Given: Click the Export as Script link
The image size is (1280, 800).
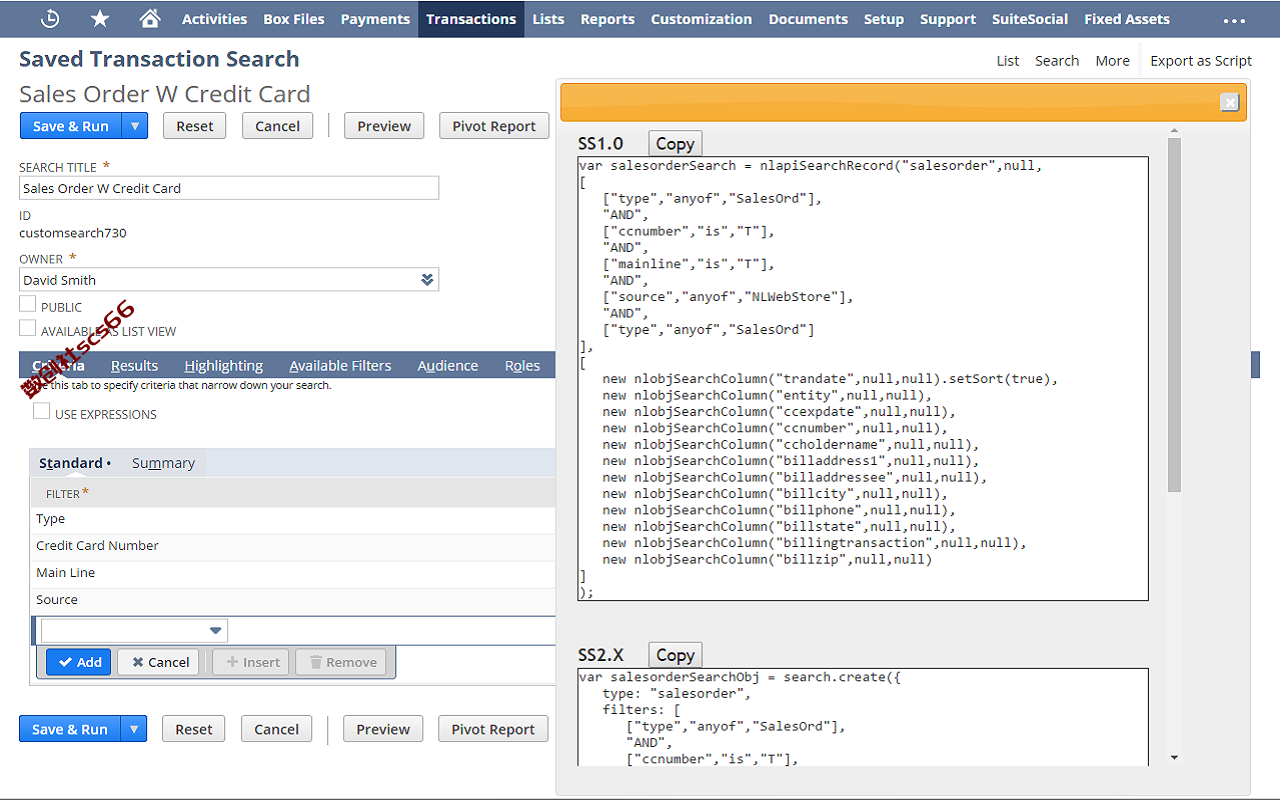Looking at the screenshot, I should [1201, 61].
